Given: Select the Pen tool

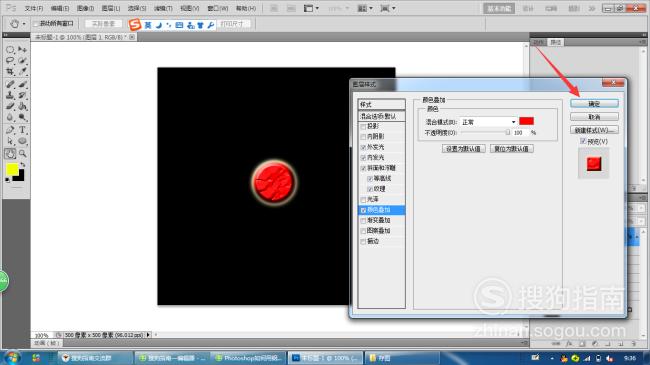Looking at the screenshot, I should (x=10, y=130).
